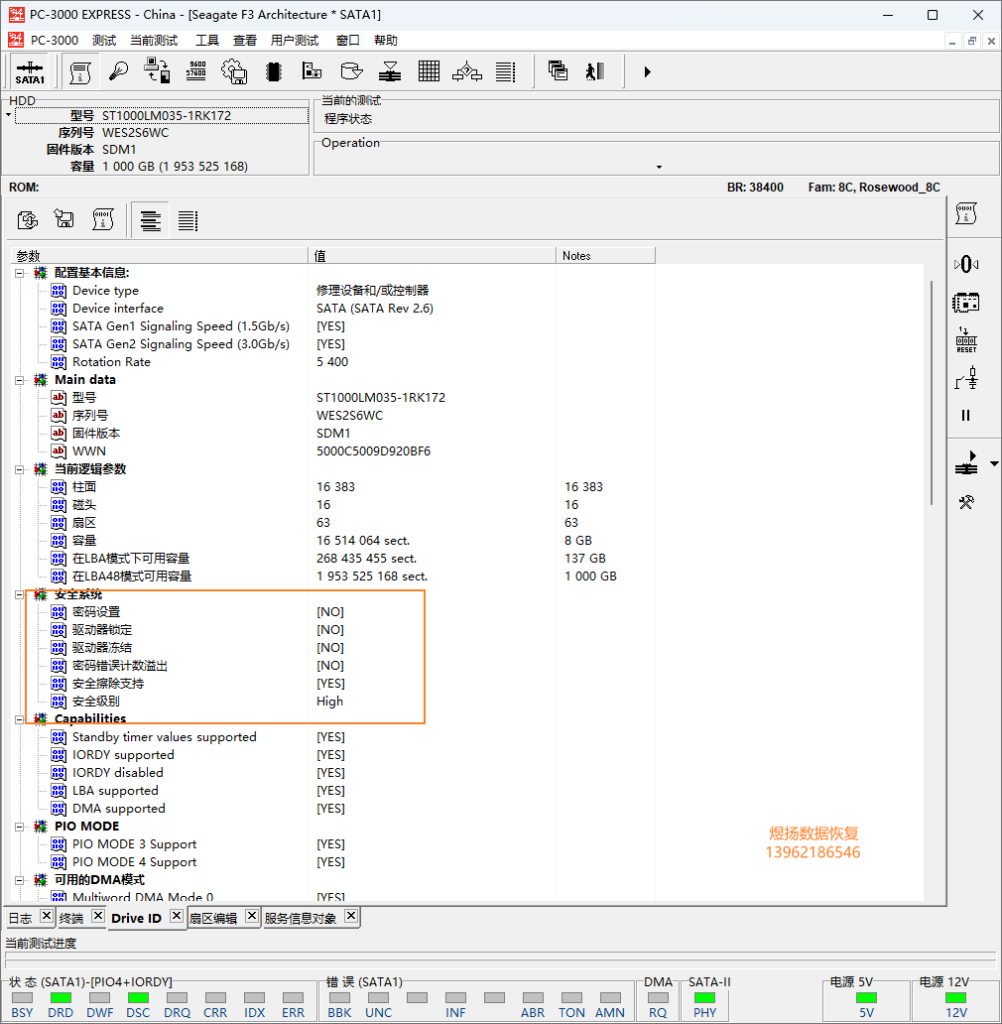
Task: Click the stacked windows toolbar icon
Action: coord(557,71)
